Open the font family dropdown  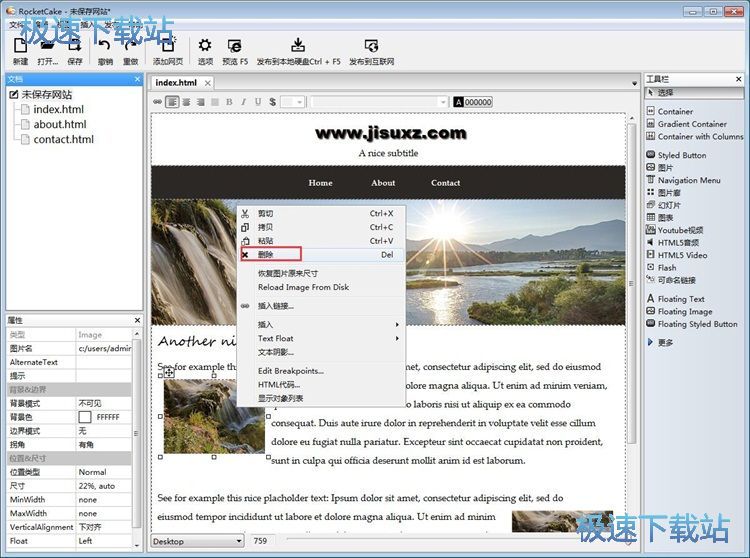(x=379, y=102)
